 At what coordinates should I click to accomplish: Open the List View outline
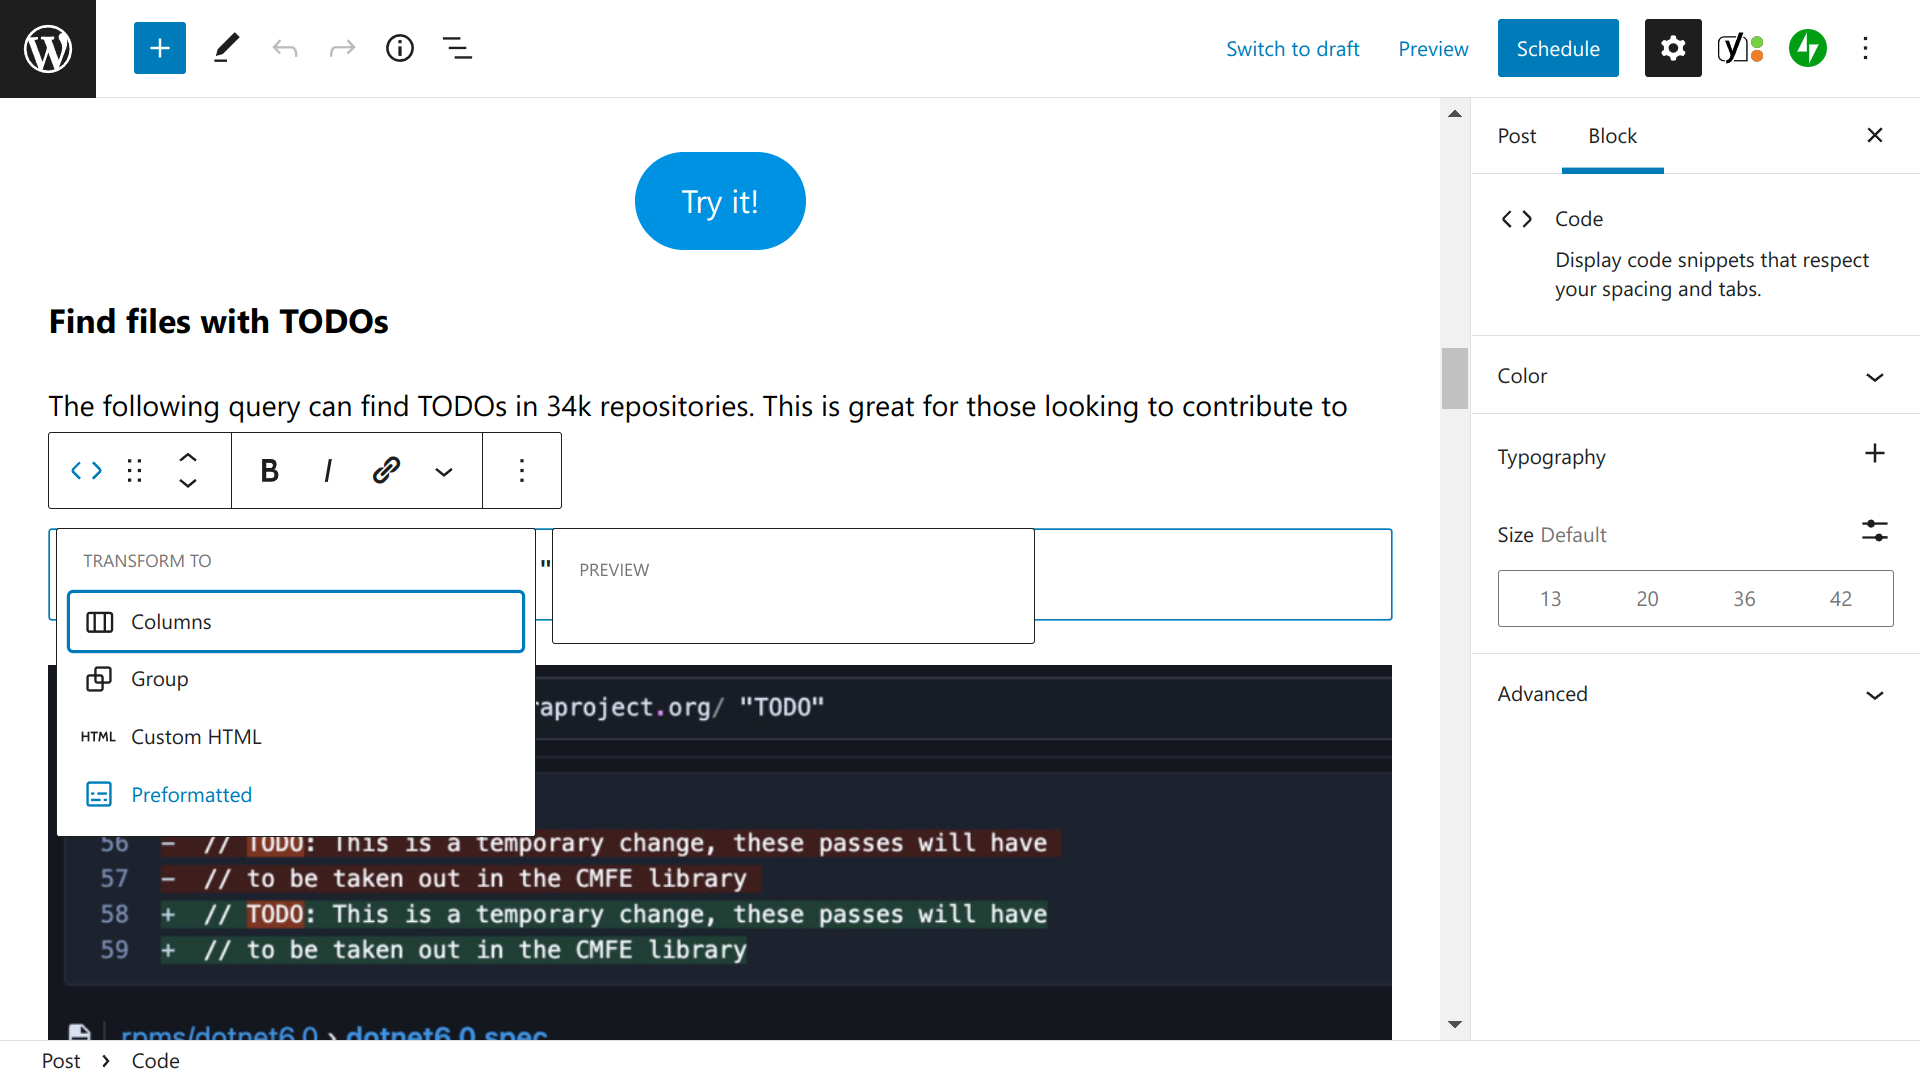(458, 48)
